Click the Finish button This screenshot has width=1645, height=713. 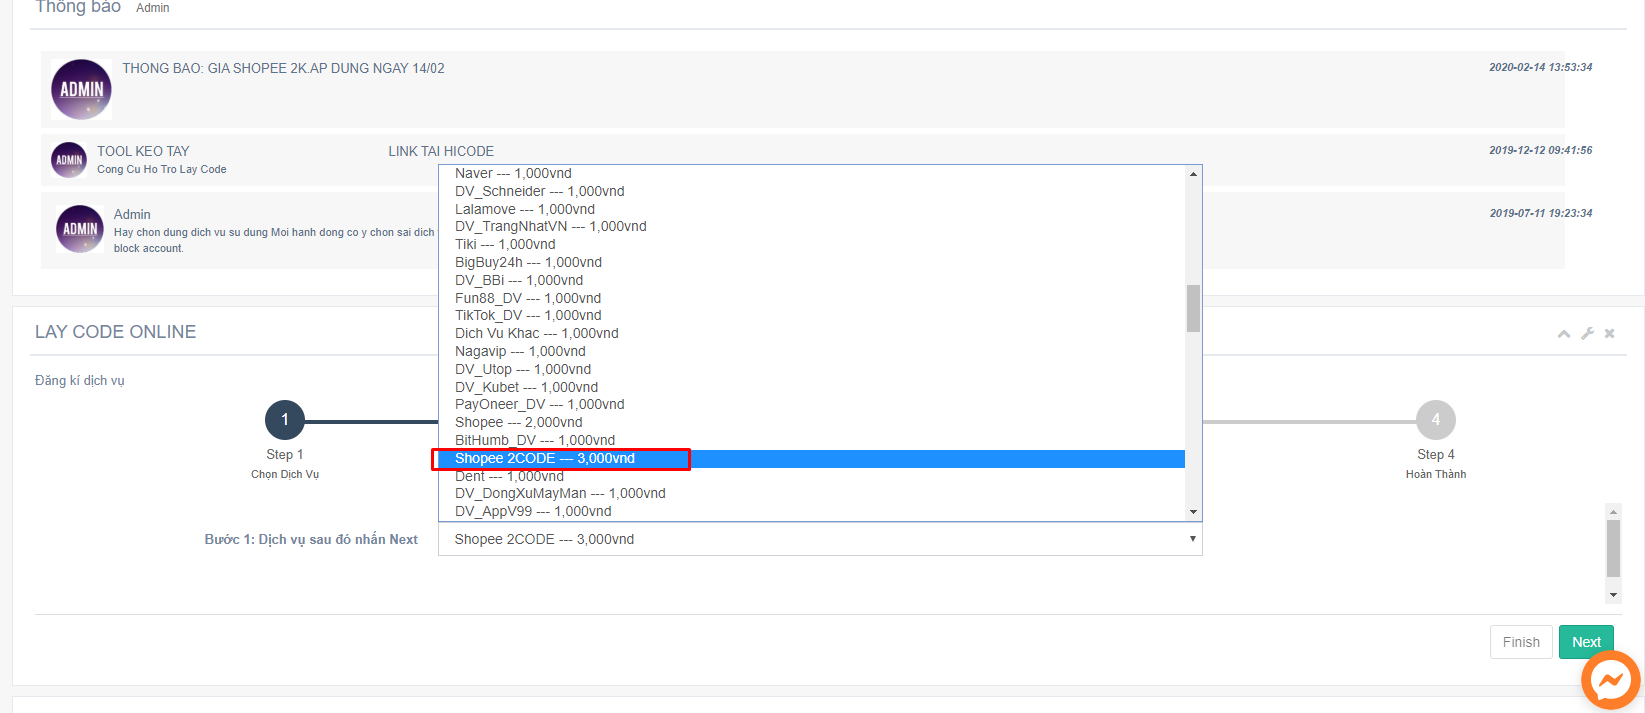1521,642
